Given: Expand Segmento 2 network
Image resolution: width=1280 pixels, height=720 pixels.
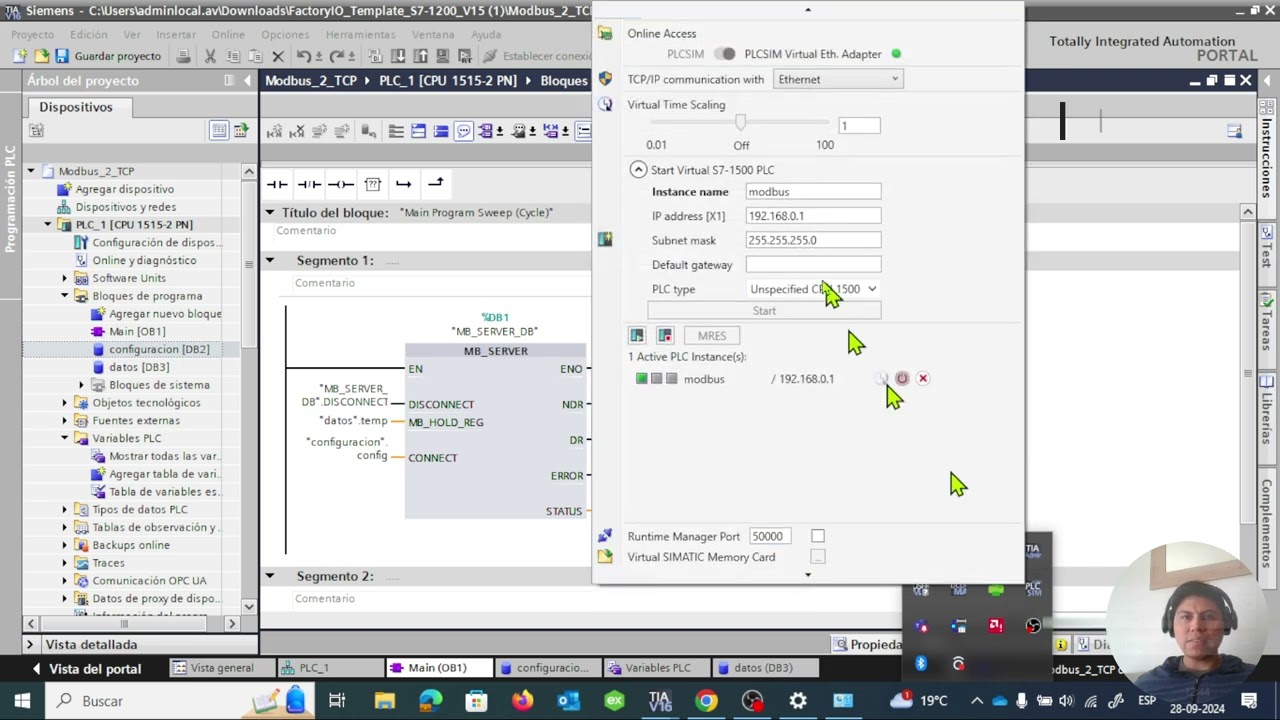Looking at the screenshot, I should click(269, 576).
